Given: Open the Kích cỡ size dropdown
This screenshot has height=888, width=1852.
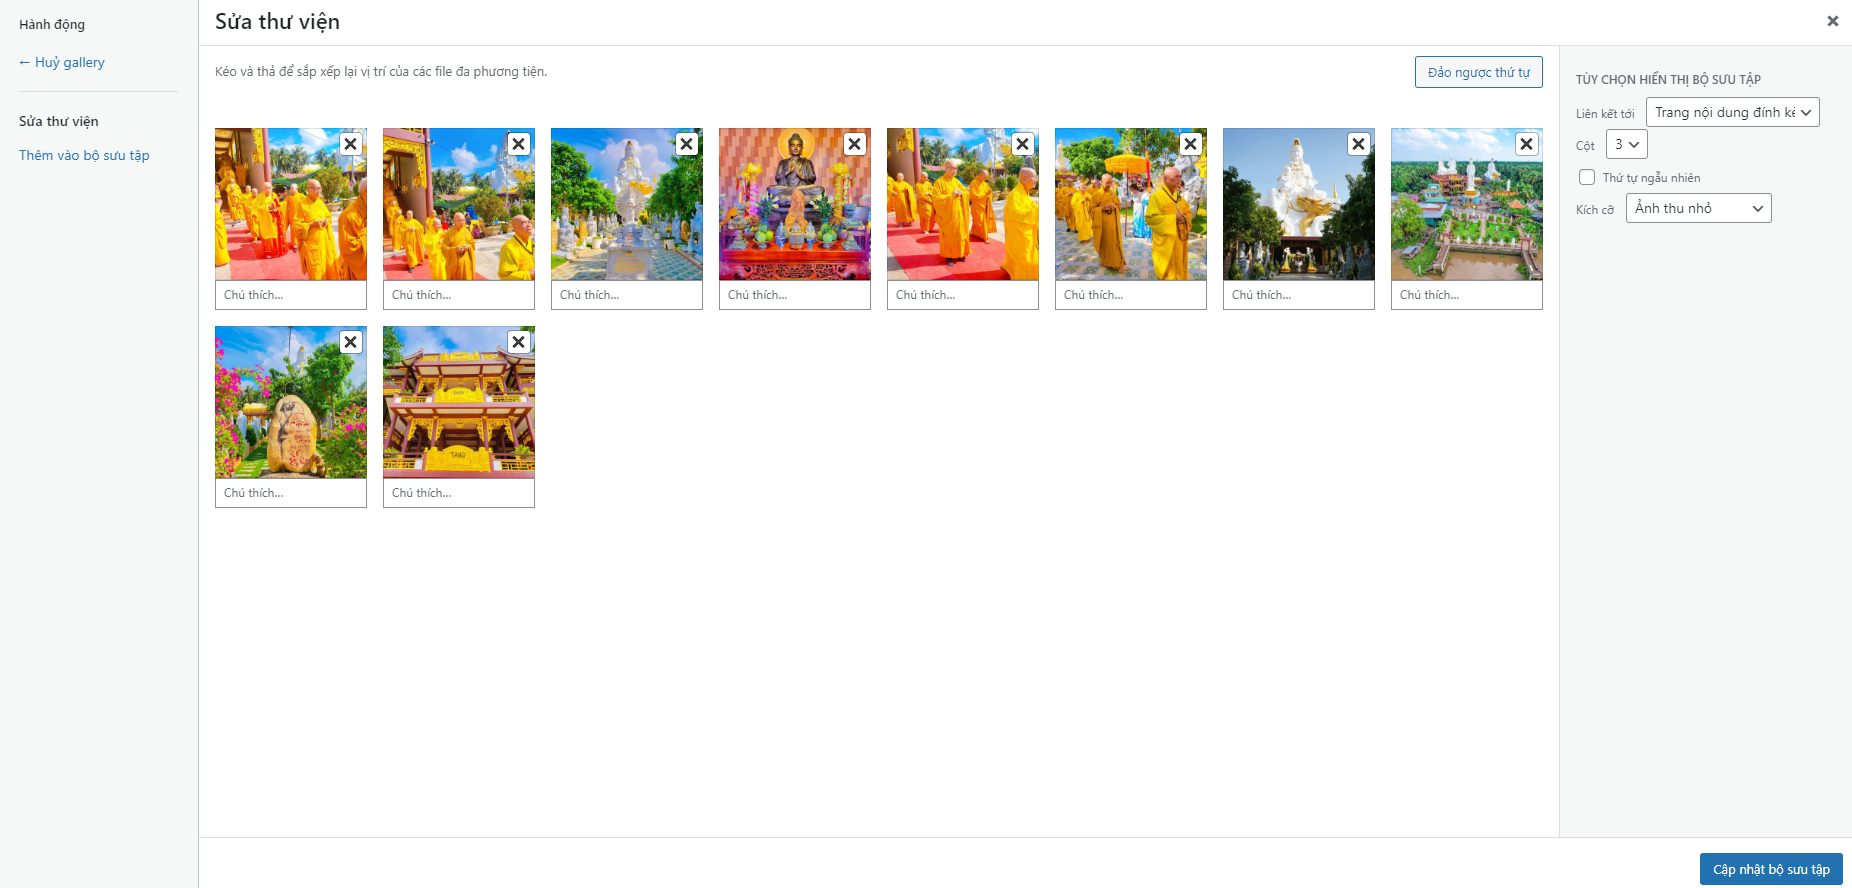Looking at the screenshot, I should tap(1699, 208).
